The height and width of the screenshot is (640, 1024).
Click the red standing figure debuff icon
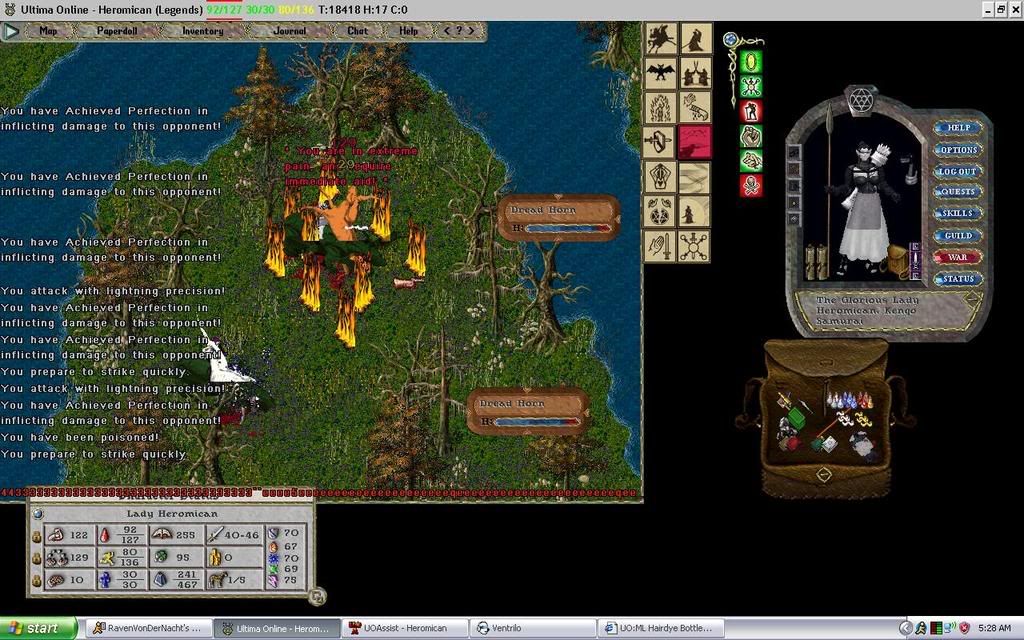pyautogui.click(x=751, y=112)
